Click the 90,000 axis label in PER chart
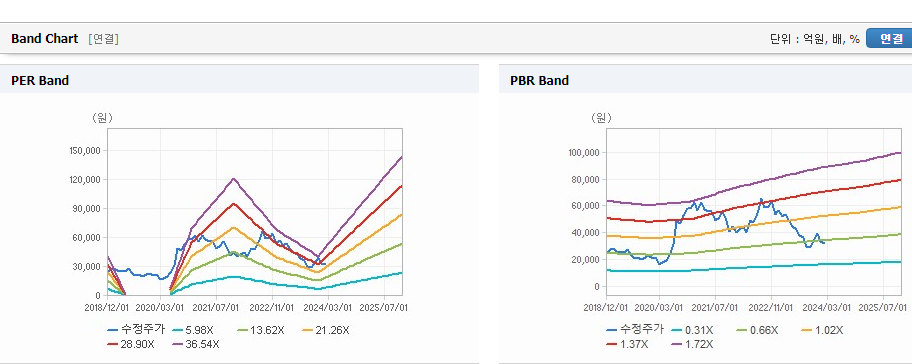This screenshot has height=364, width=912. click(x=88, y=209)
